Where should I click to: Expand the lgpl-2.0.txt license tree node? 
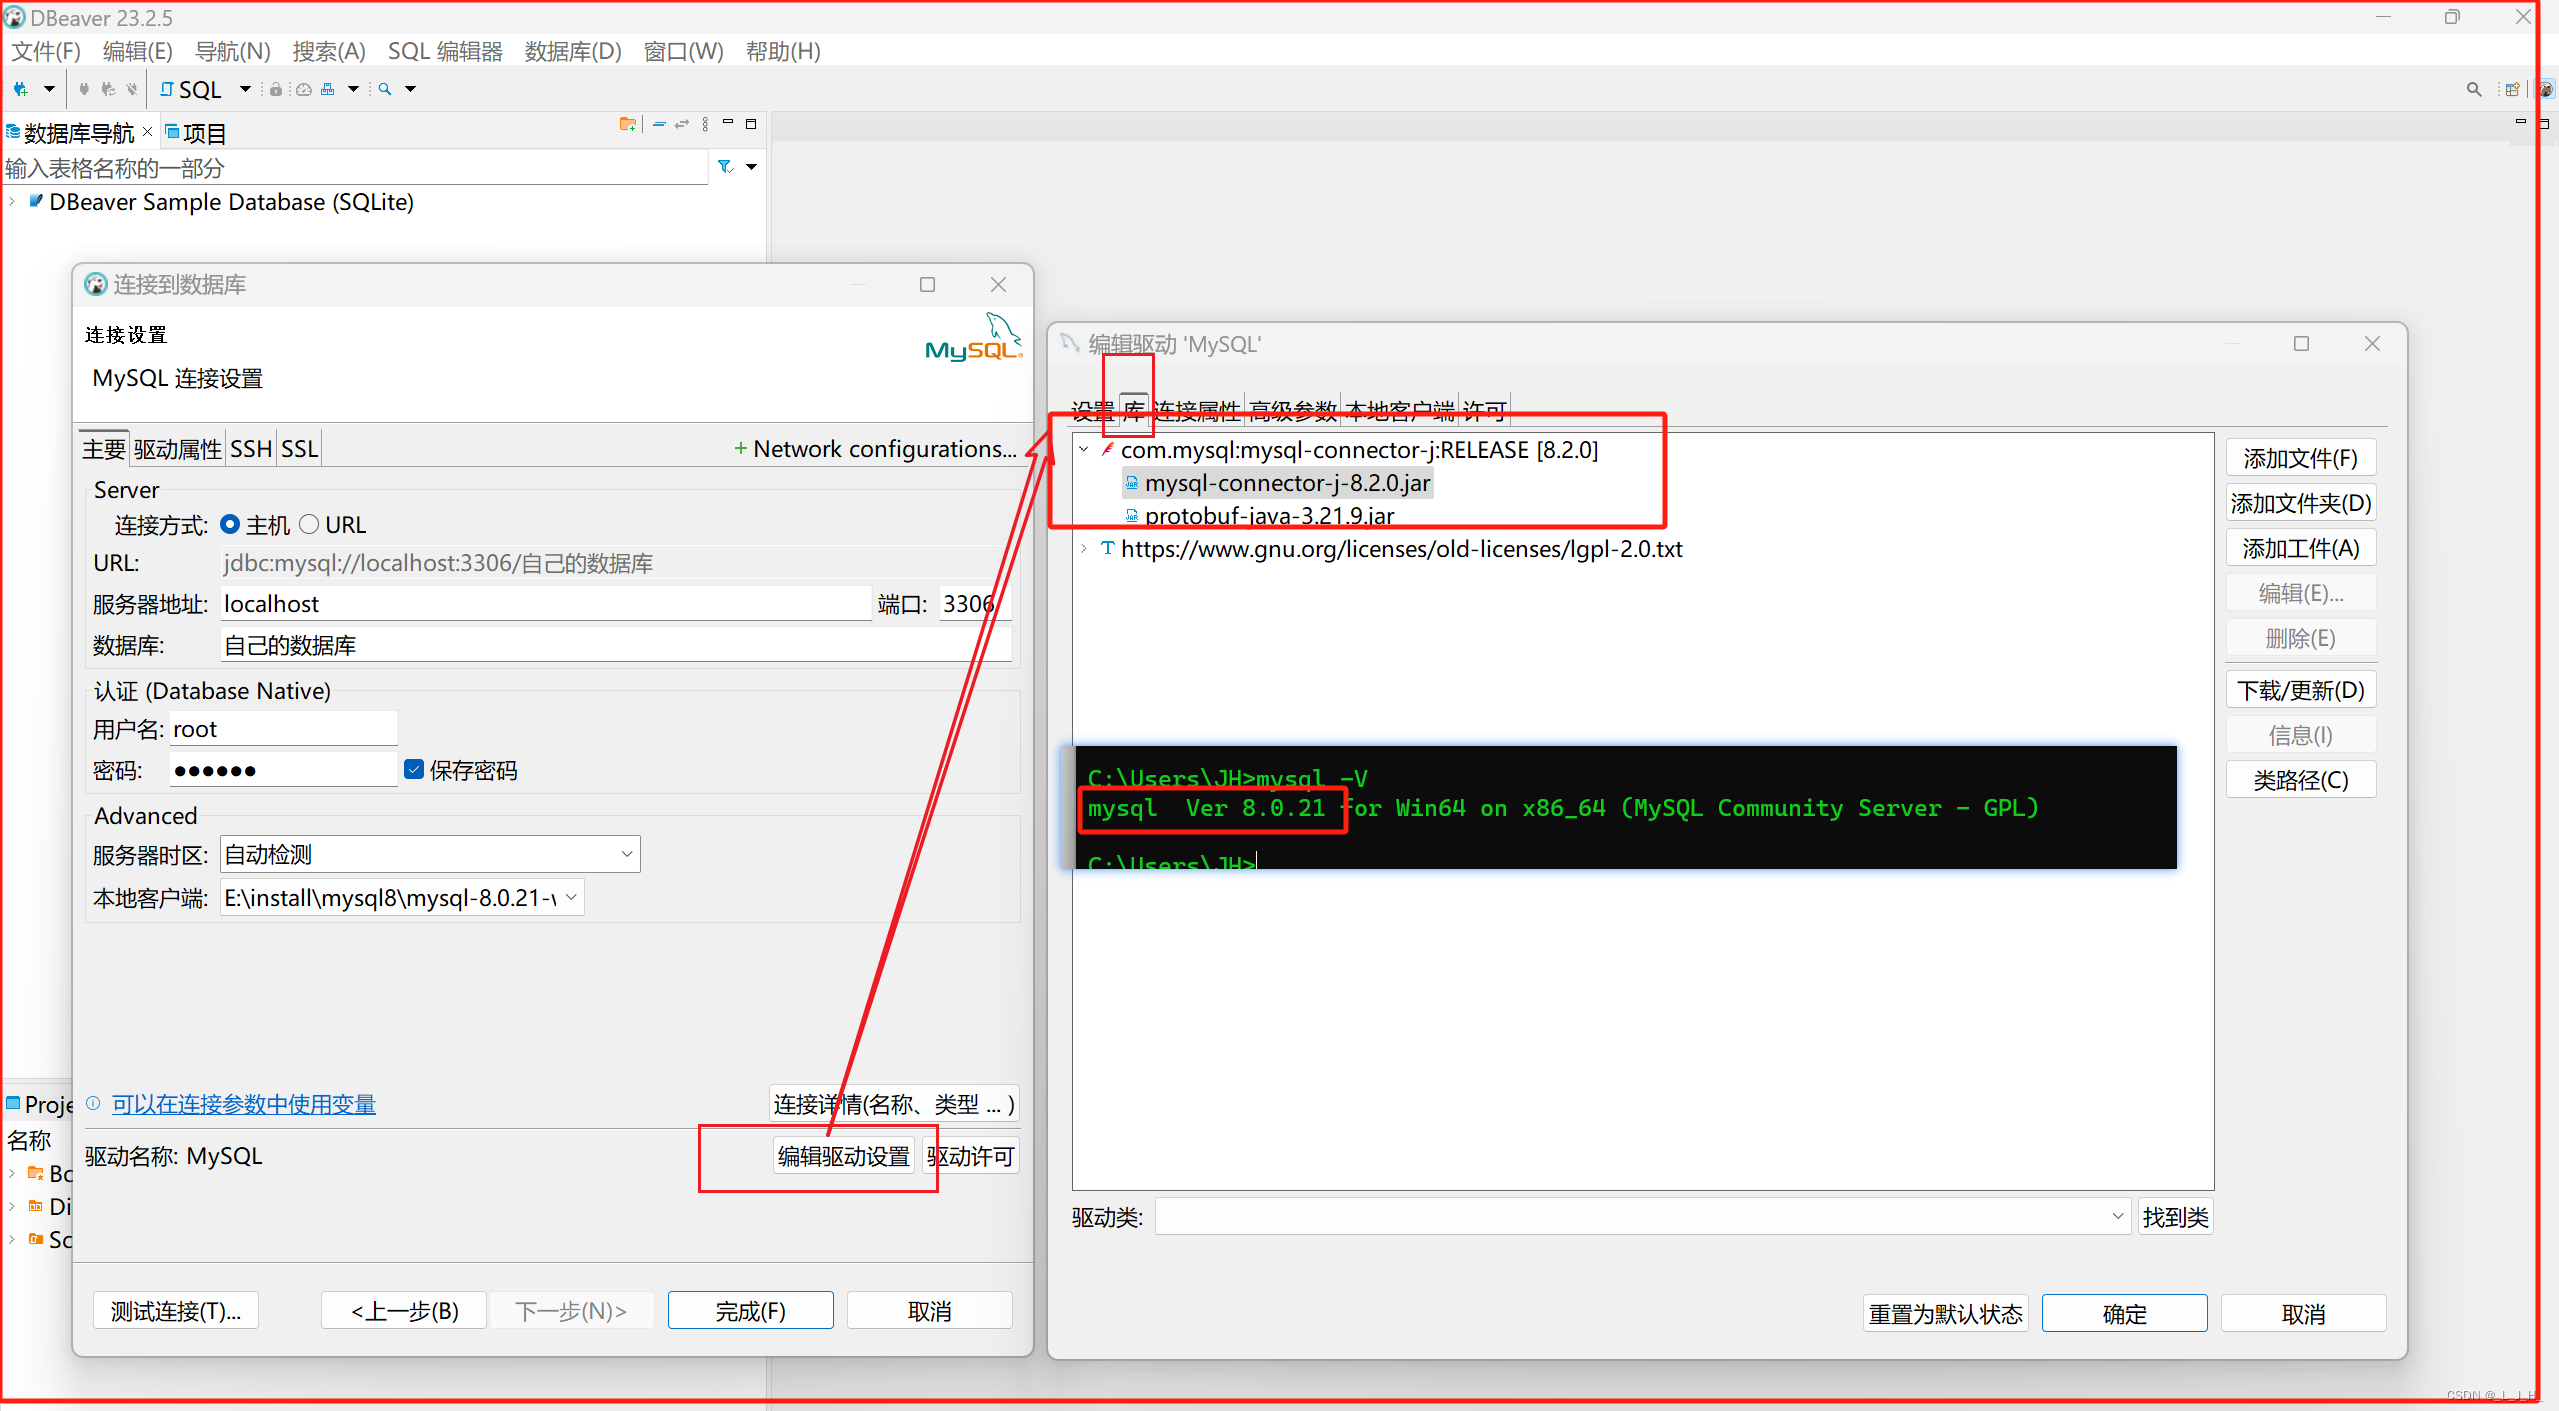pos(1084,549)
